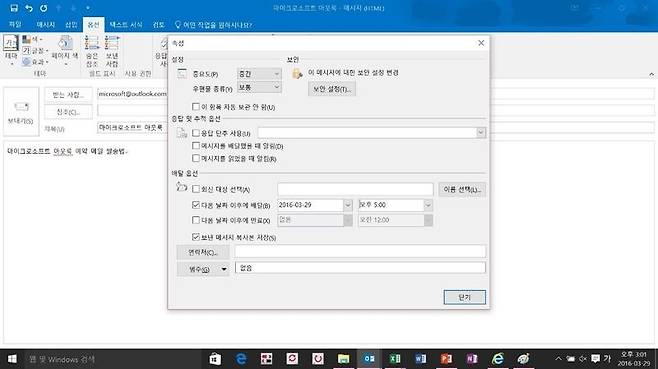Uncheck 'save copy of sent message' checkbox (S)
Viewport: 658px width, 369px height.
(x=196, y=237)
